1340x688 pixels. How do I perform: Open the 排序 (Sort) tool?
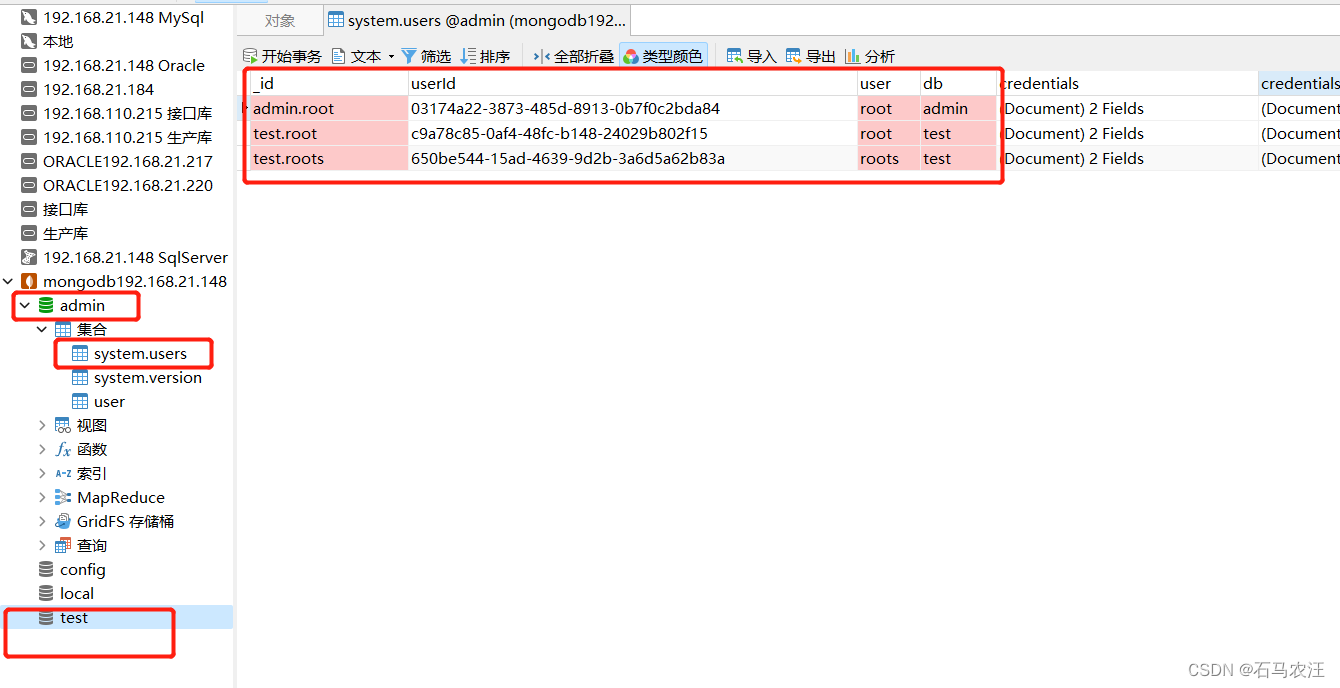click(x=485, y=56)
